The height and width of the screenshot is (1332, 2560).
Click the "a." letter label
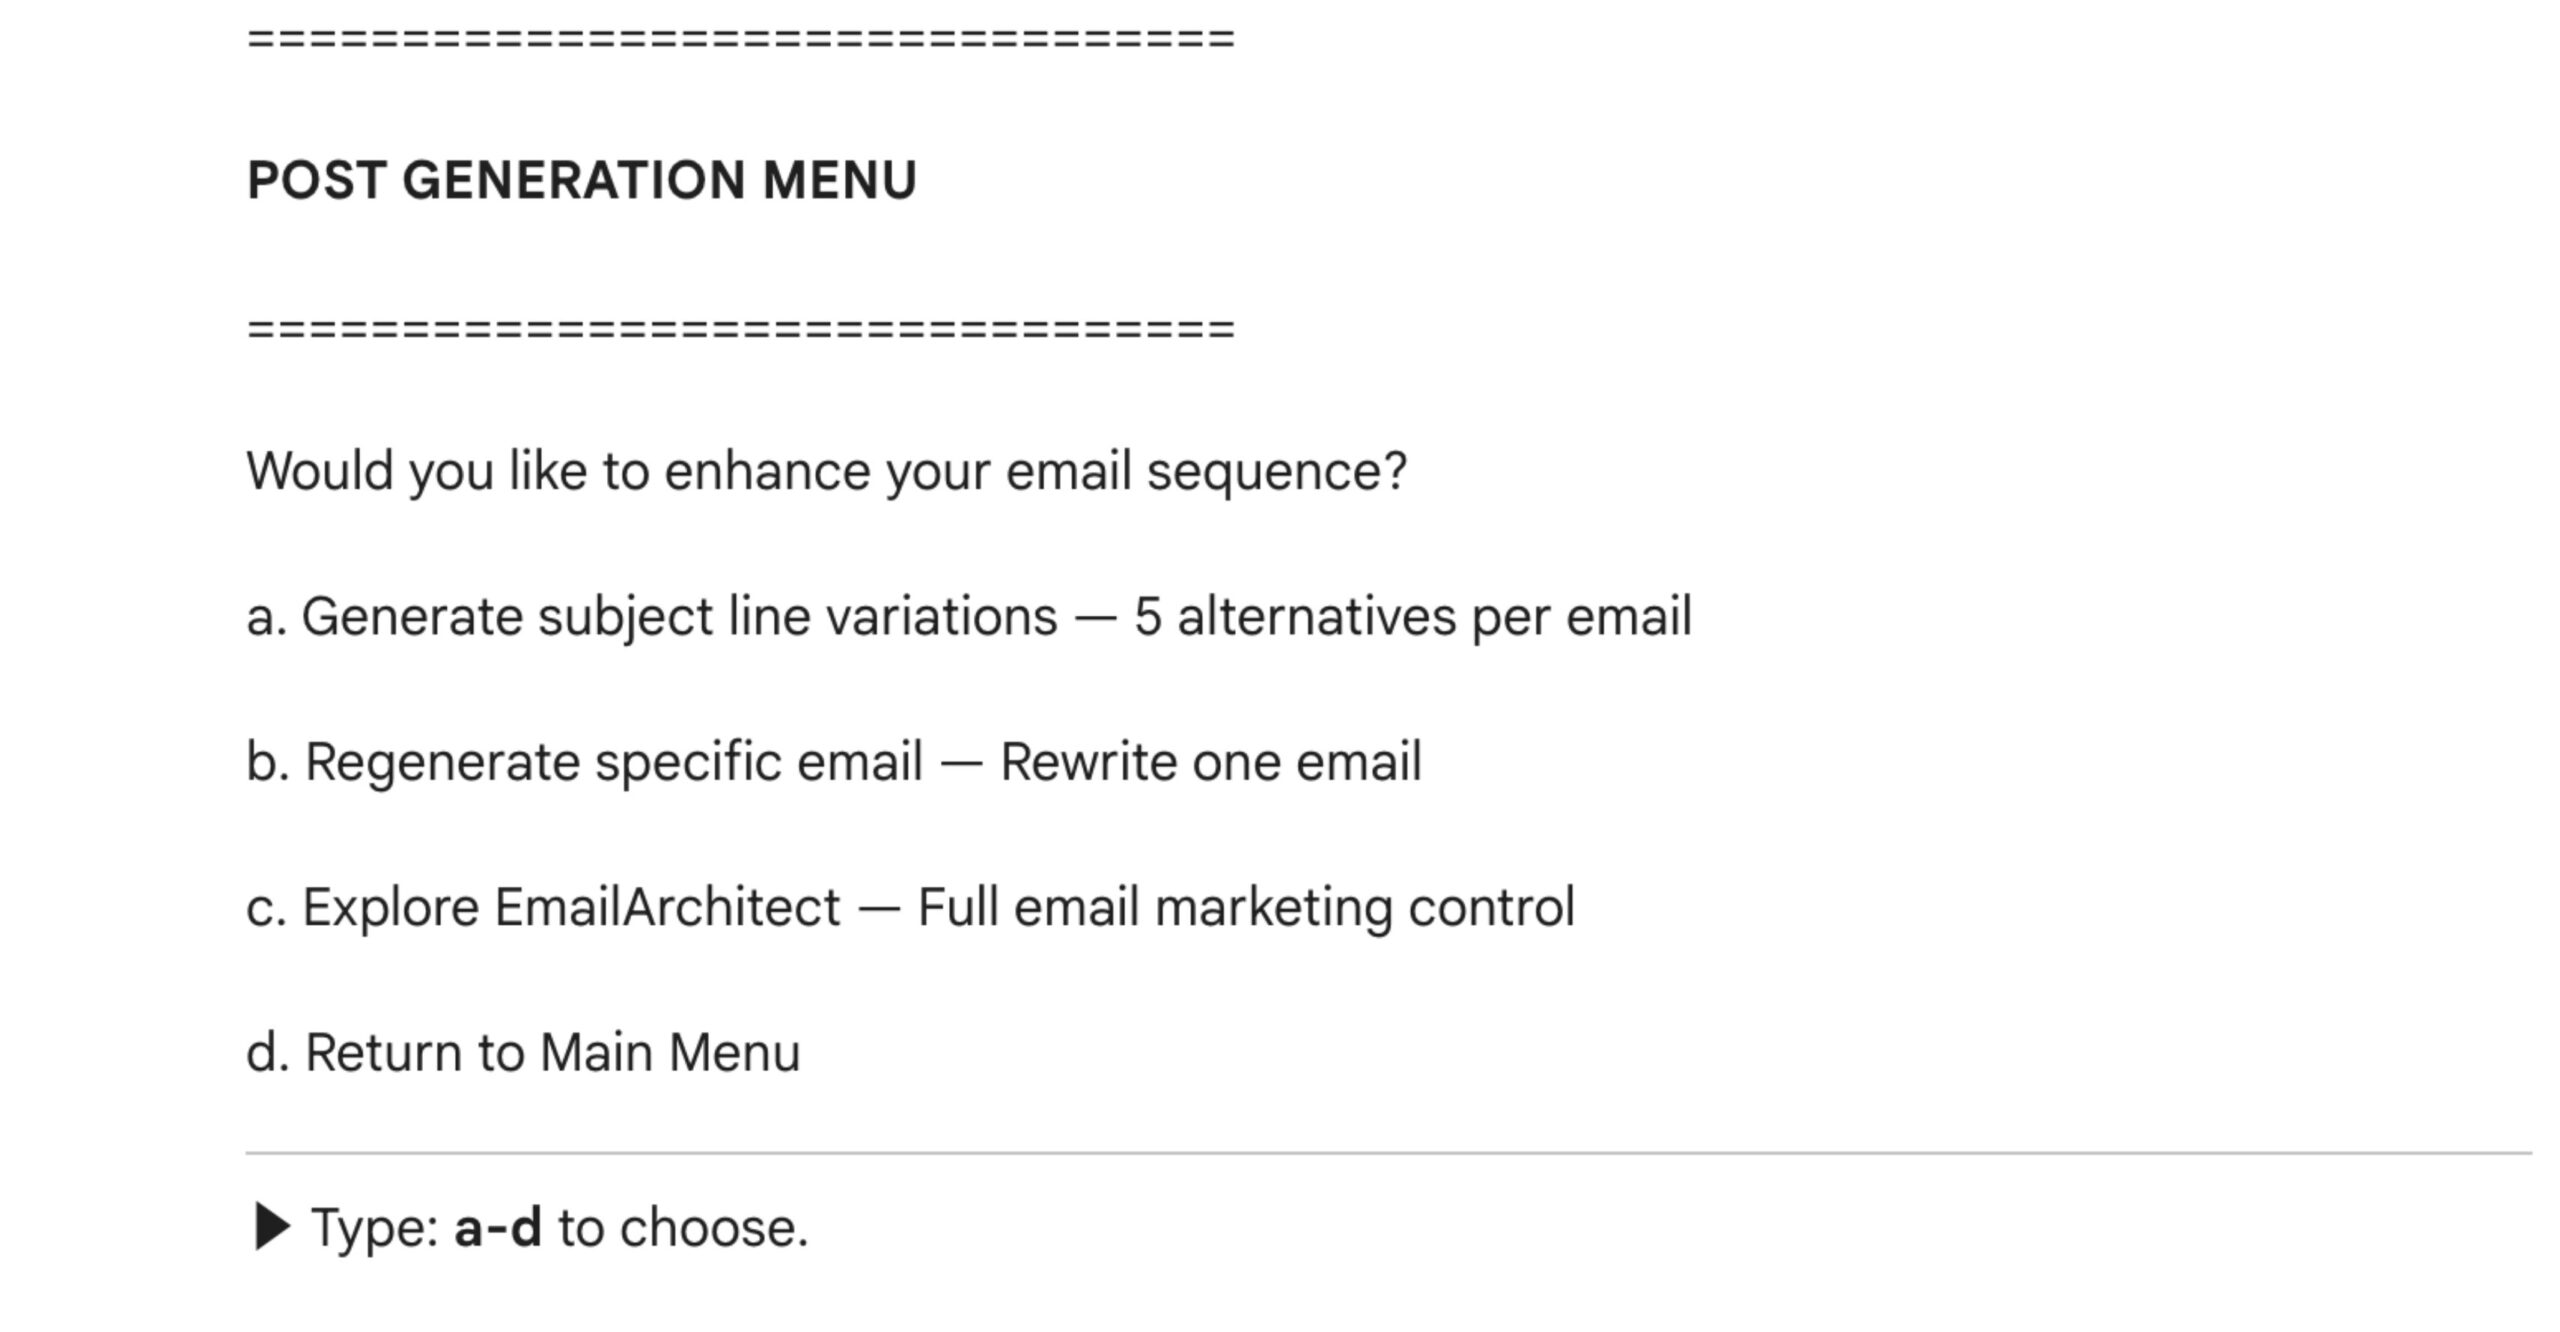click(x=266, y=616)
